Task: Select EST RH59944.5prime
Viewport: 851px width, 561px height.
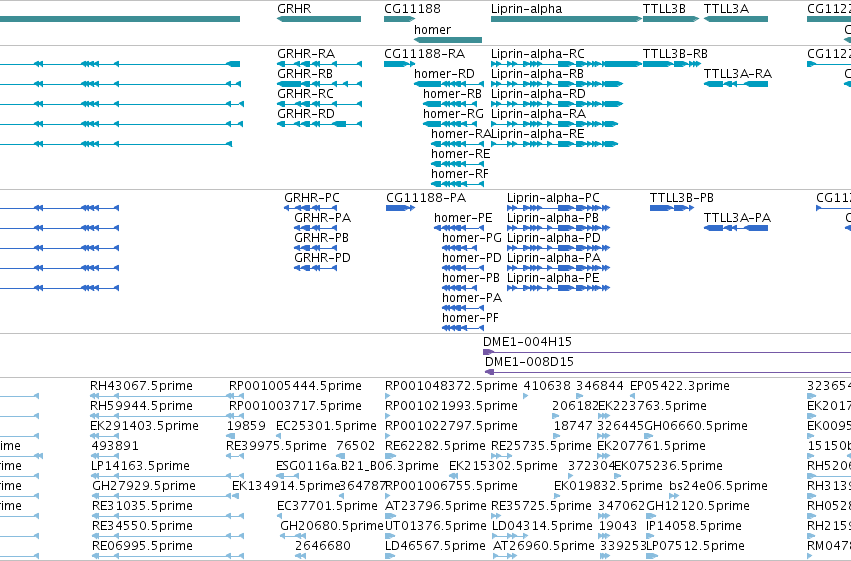Action: tap(141, 406)
